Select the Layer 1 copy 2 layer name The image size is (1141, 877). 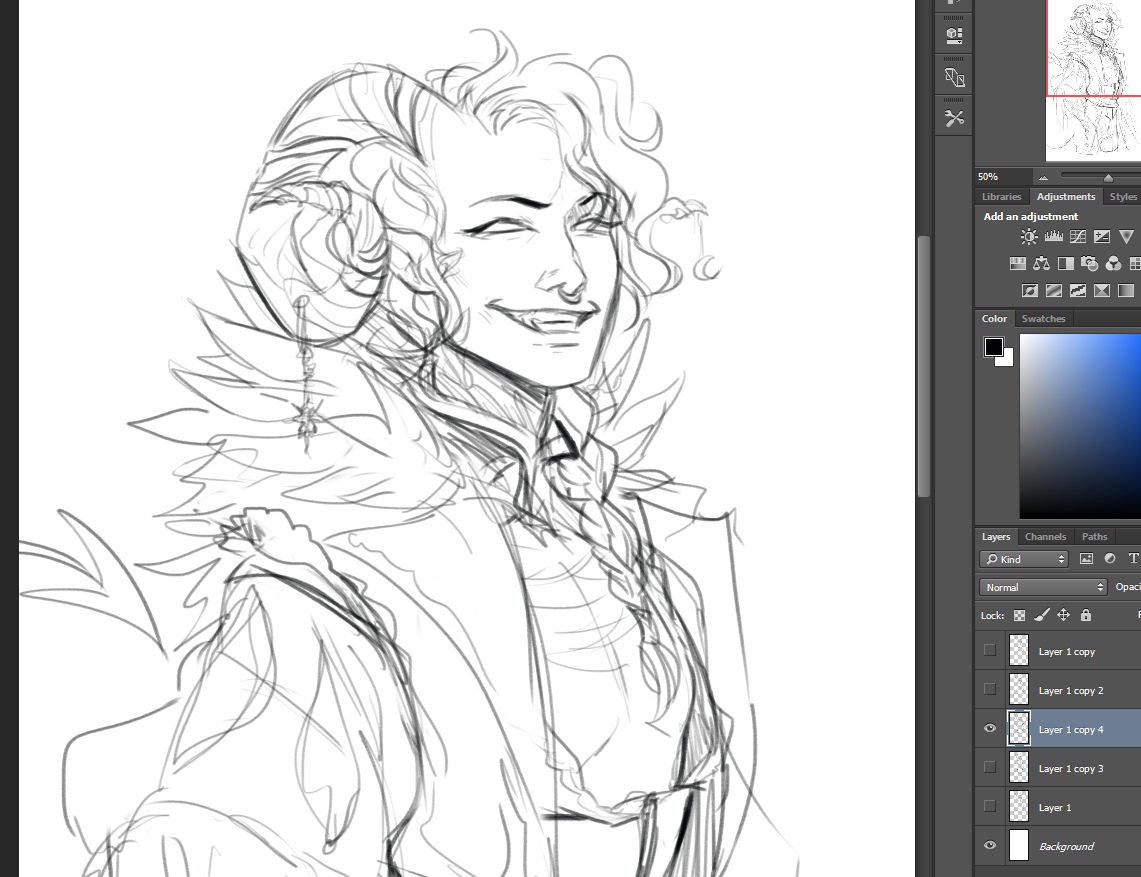tap(1070, 690)
